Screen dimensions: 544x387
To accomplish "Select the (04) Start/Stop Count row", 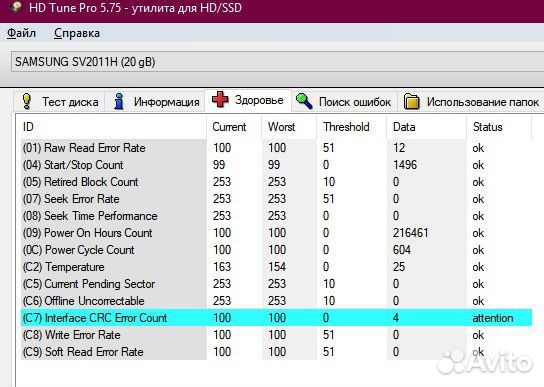I will (x=276, y=165).
